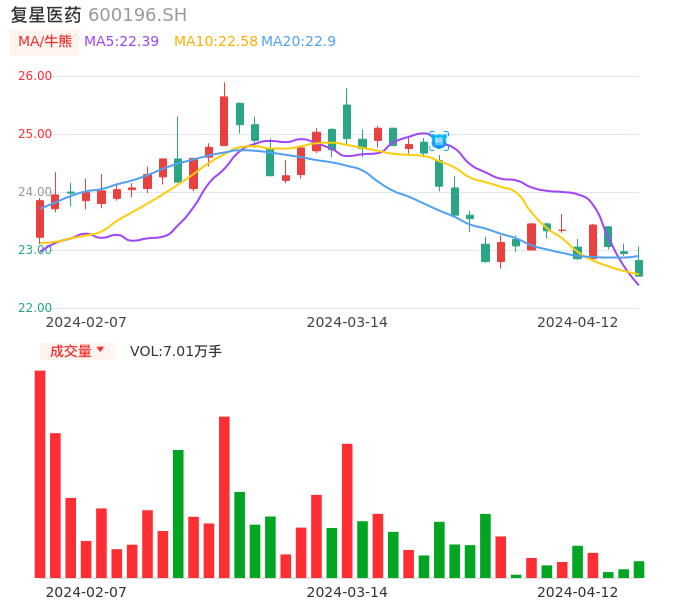
Task: Click the 成交量 dropdown arrow
Action: click(100, 350)
